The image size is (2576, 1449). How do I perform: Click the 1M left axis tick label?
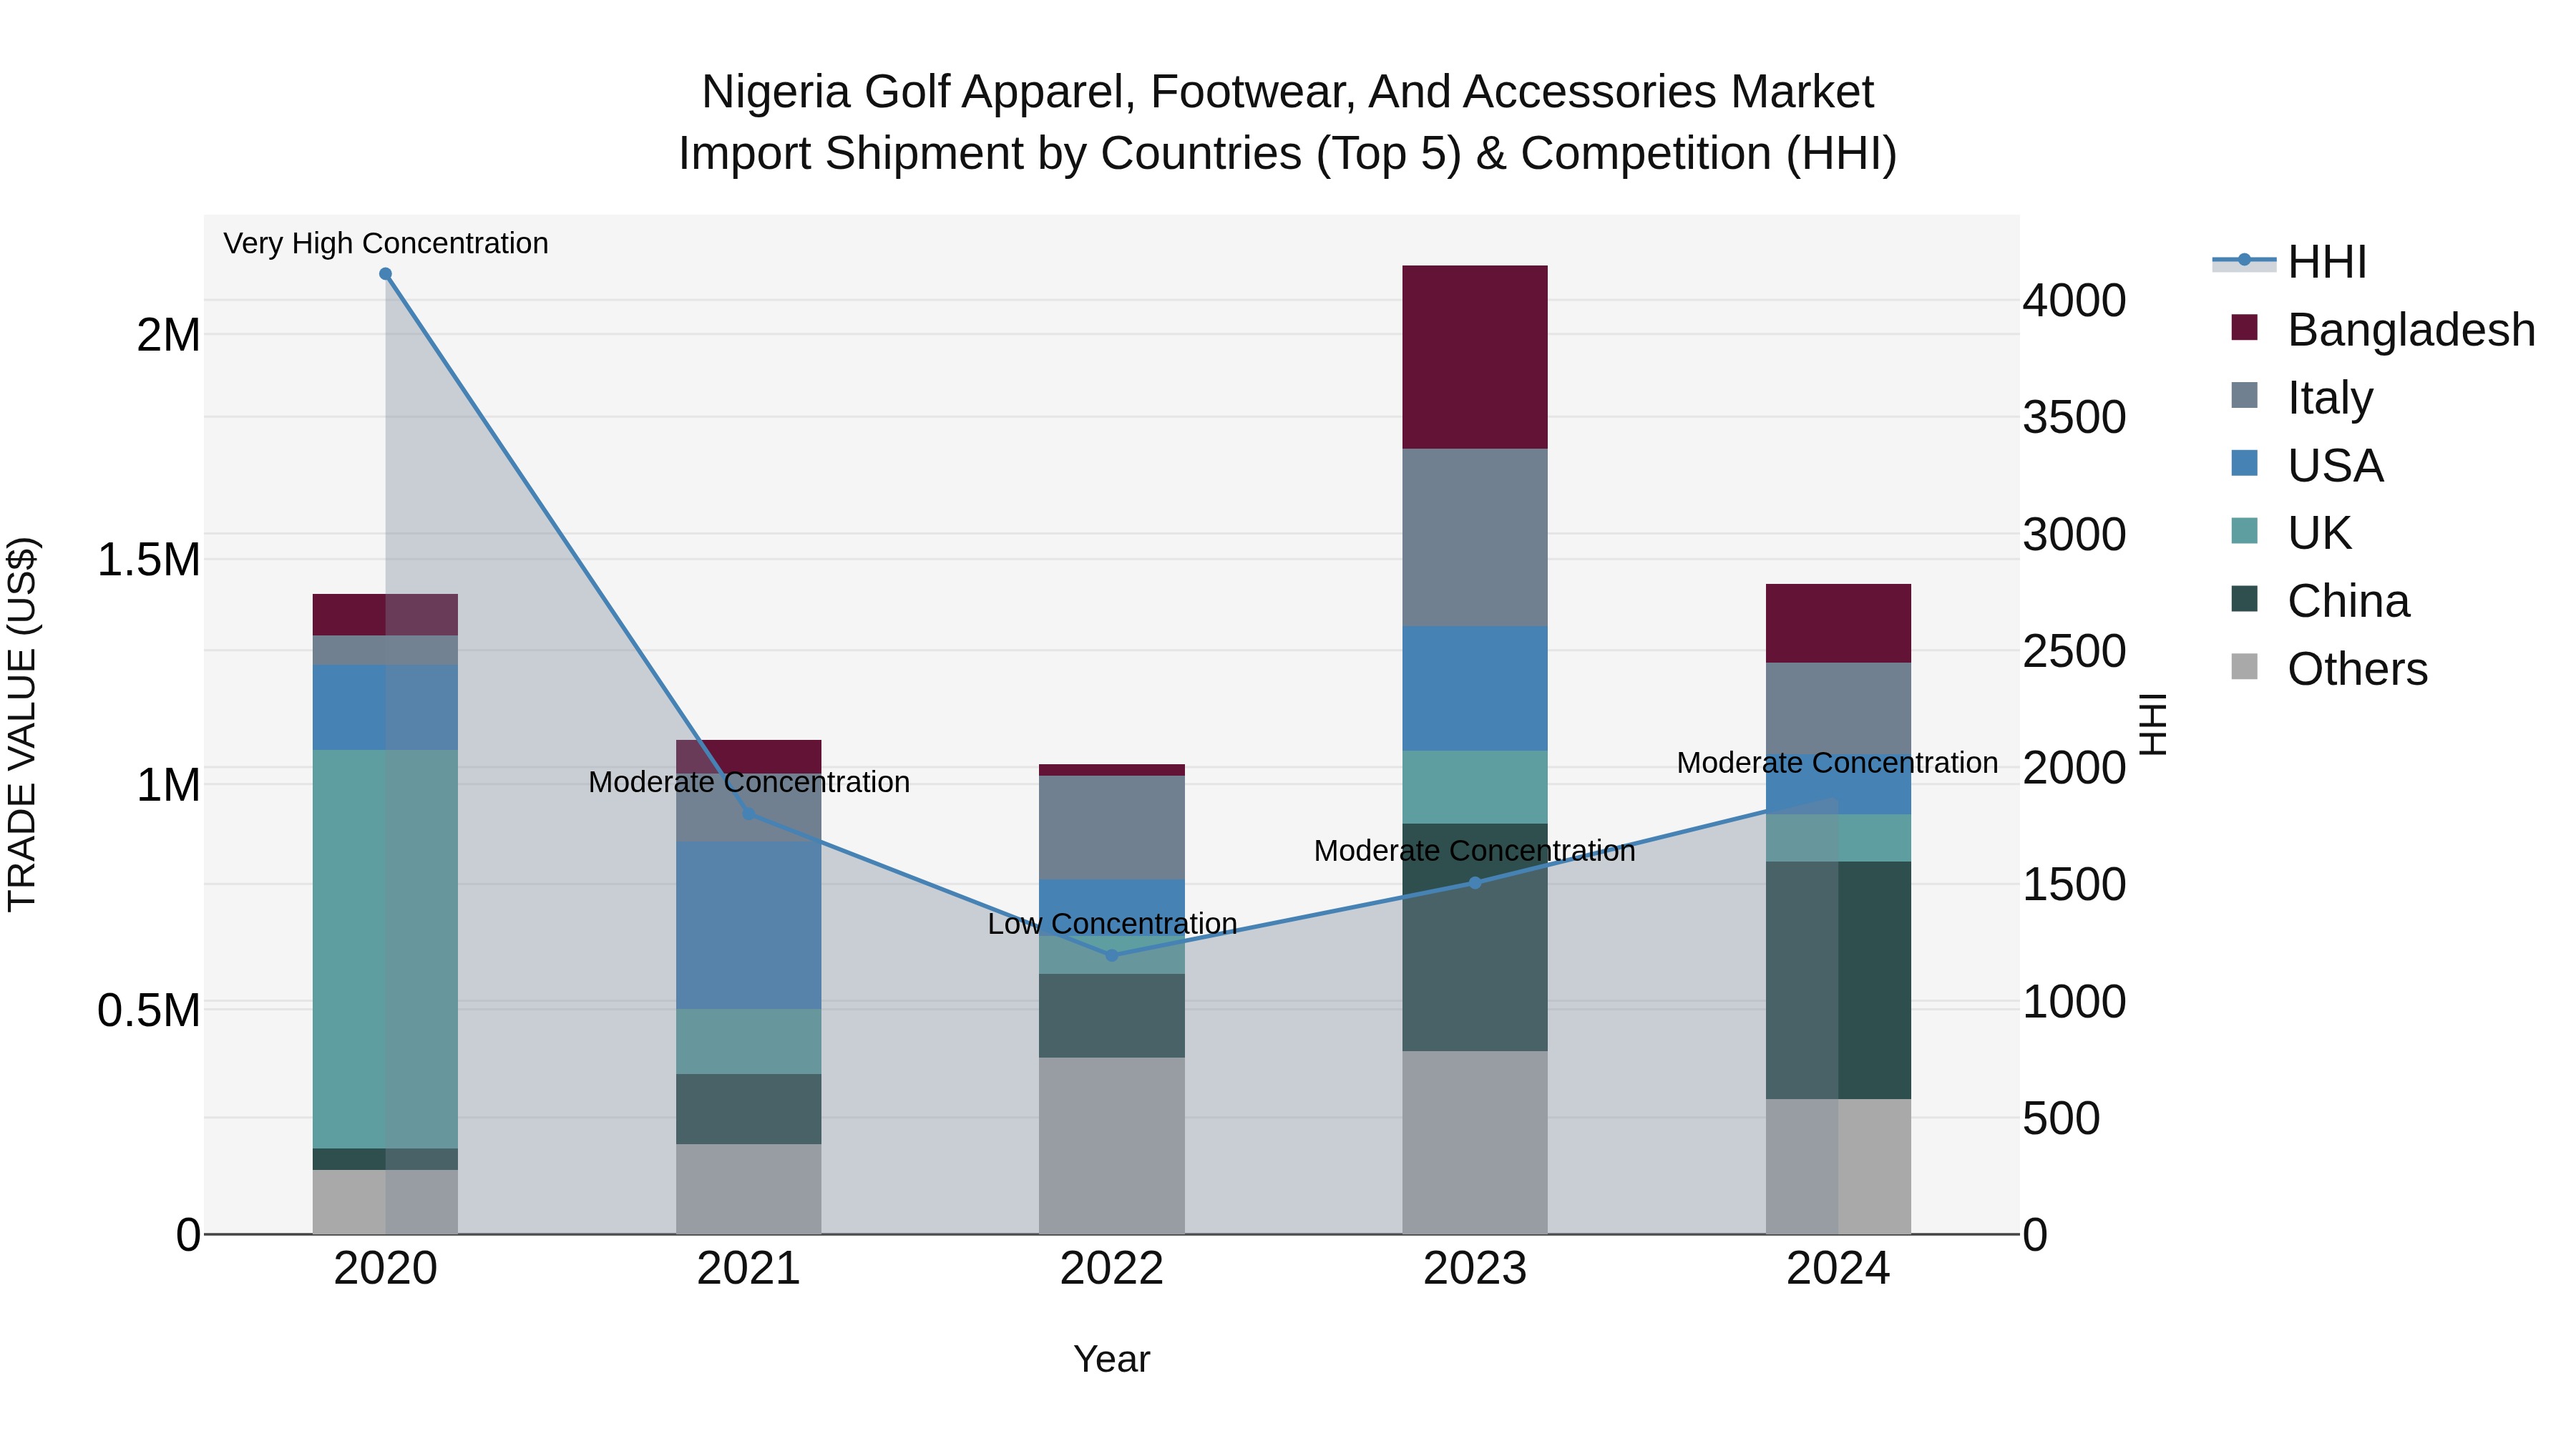coord(169,785)
